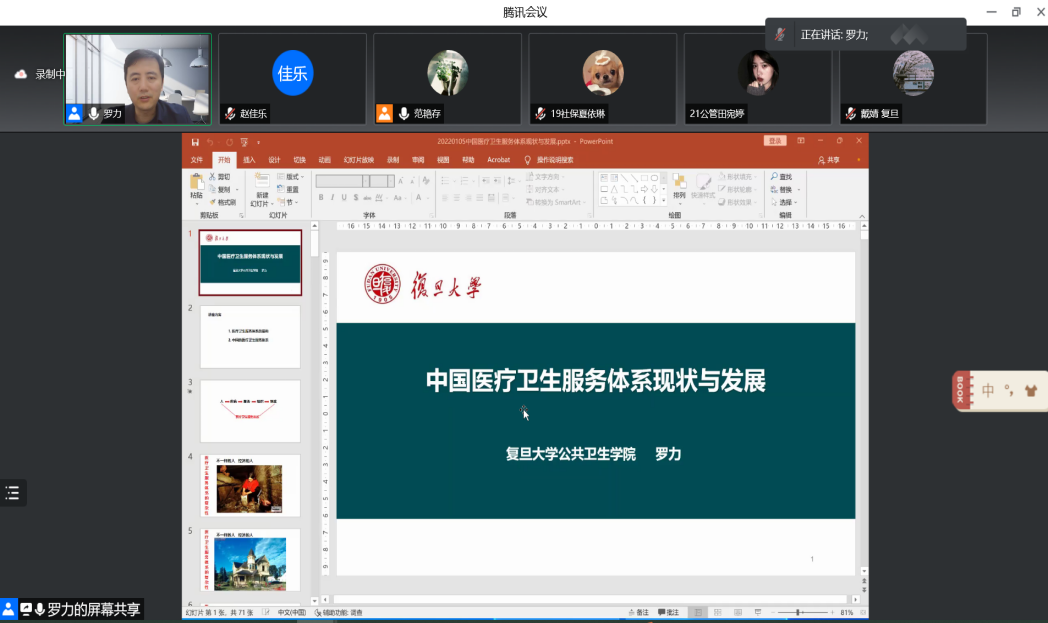Click the slide sorter view icon in status bar

(x=718, y=612)
